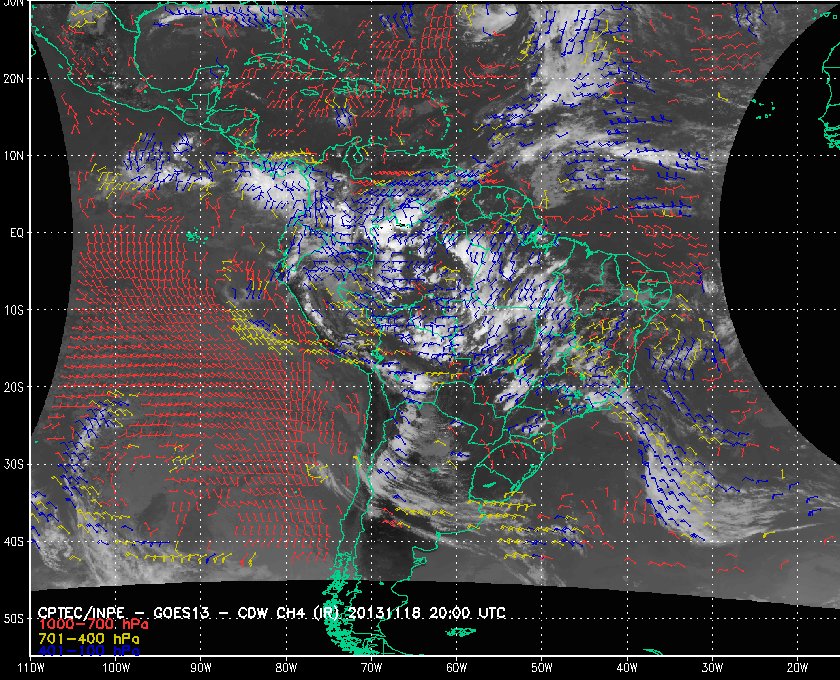Select the 50S latitude label
This screenshot has height=680, width=840.
pyautogui.click(x=13, y=619)
